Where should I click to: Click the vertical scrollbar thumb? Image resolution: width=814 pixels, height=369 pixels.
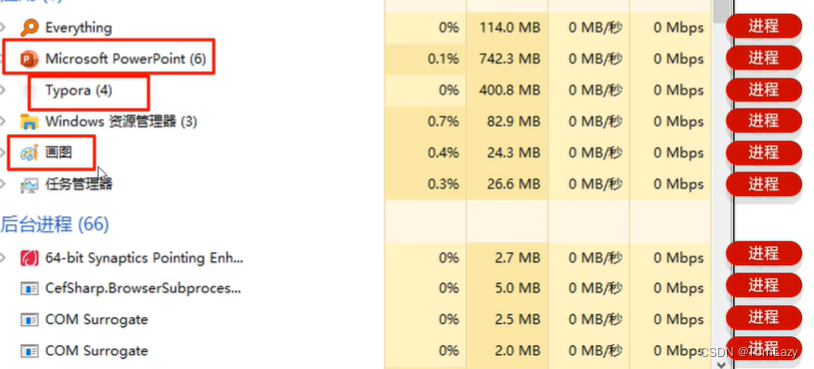tap(721, 11)
